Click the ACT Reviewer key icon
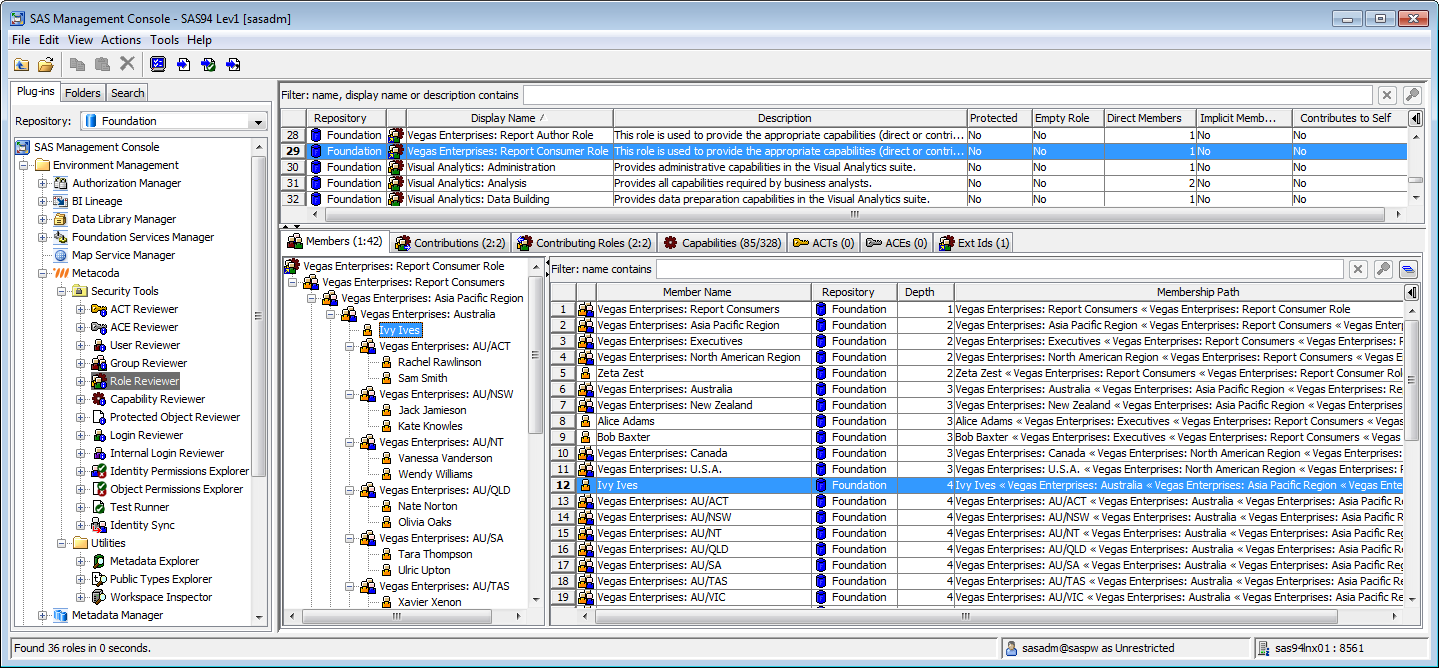The height and width of the screenshot is (668, 1439). 99,309
